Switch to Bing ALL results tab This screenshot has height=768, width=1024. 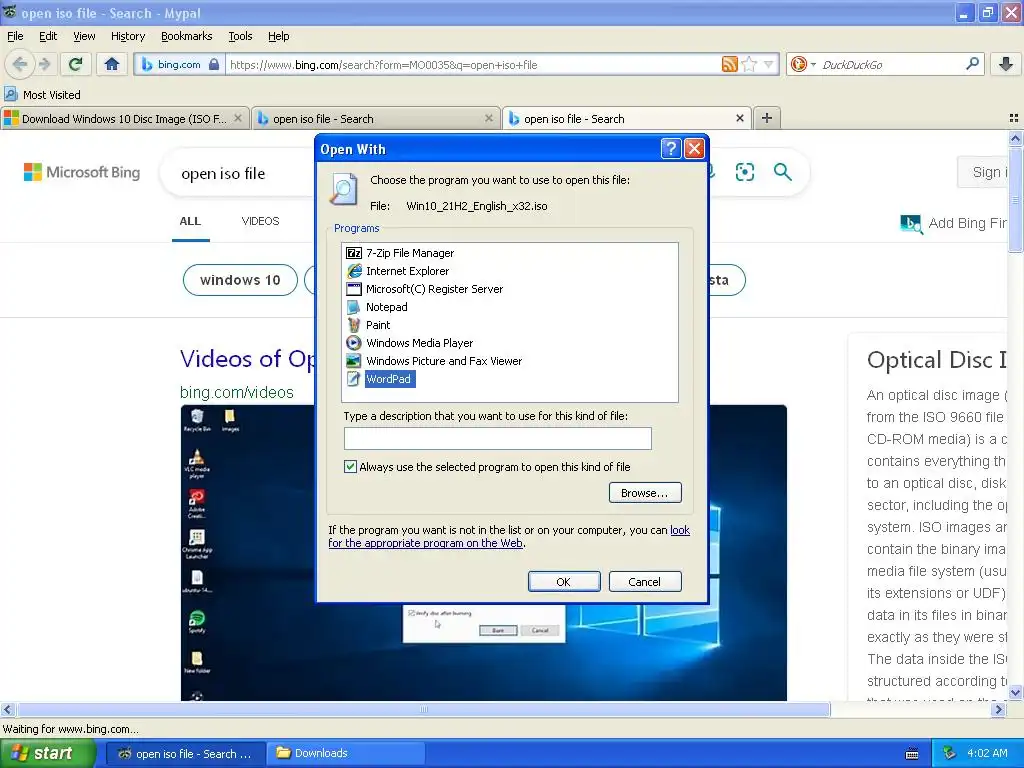[190, 221]
